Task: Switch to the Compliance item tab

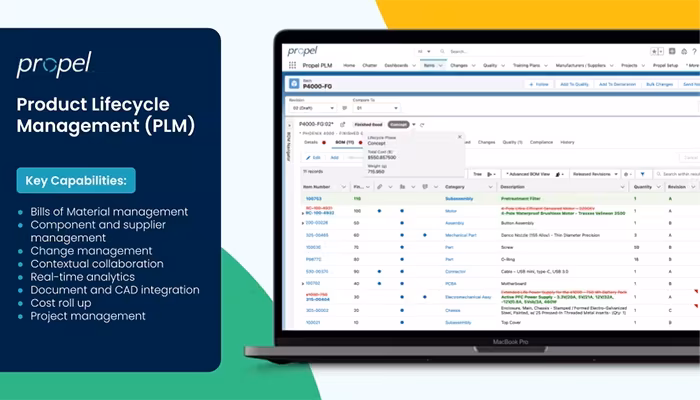Action: click(542, 142)
